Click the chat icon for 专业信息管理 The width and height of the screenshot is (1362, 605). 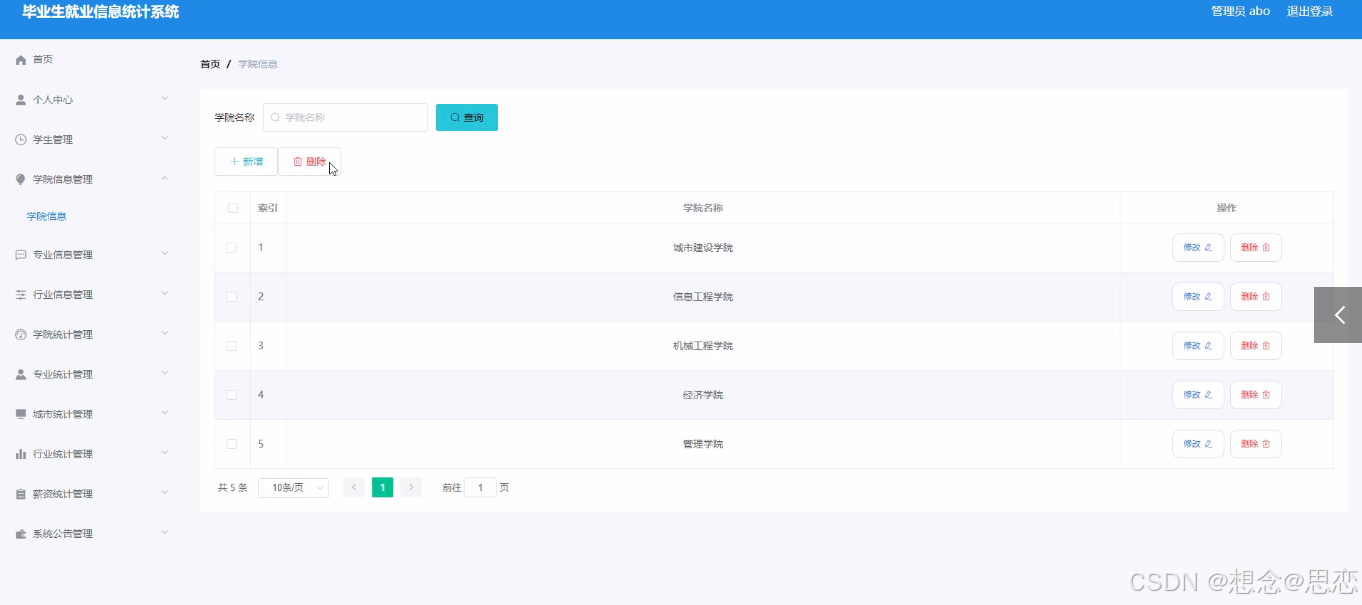click(x=20, y=255)
